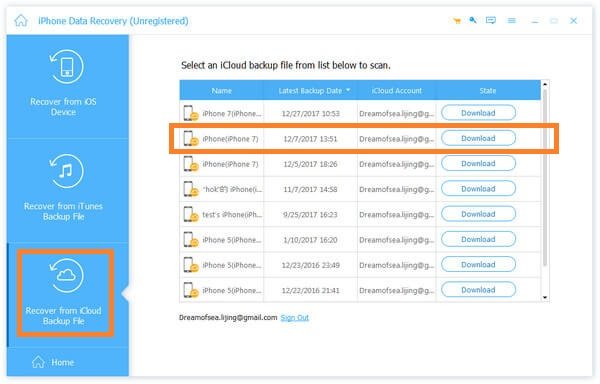Close the iPhone Data Recovery window
The height and width of the screenshot is (384, 600).
[x=573, y=21]
